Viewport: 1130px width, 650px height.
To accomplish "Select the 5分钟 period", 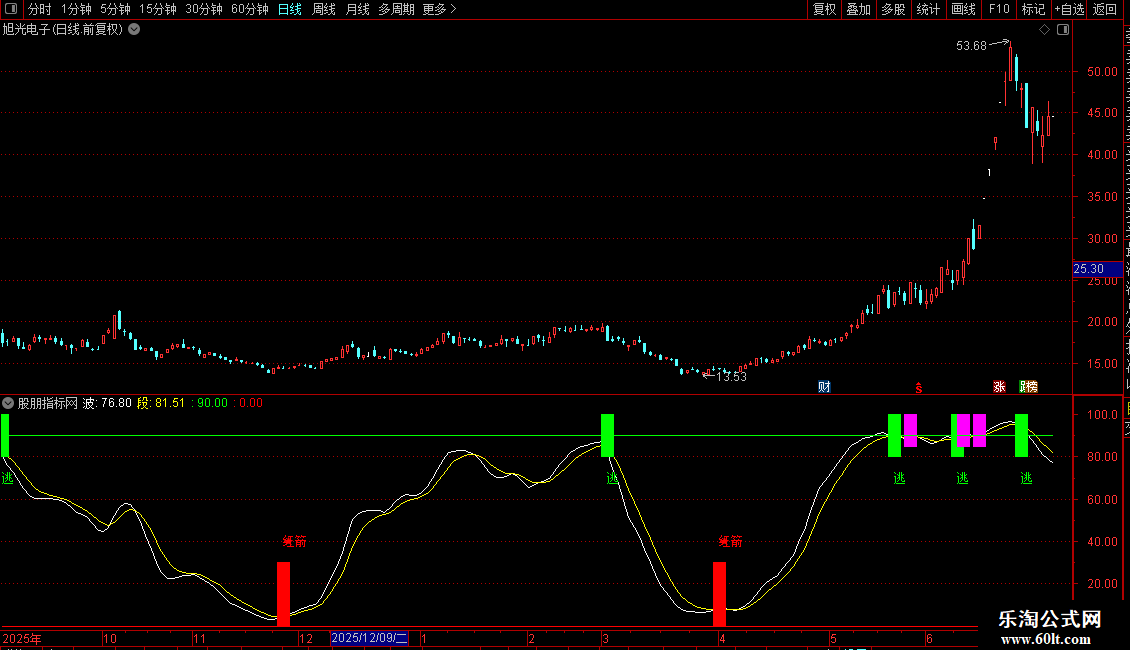I will (115, 9).
